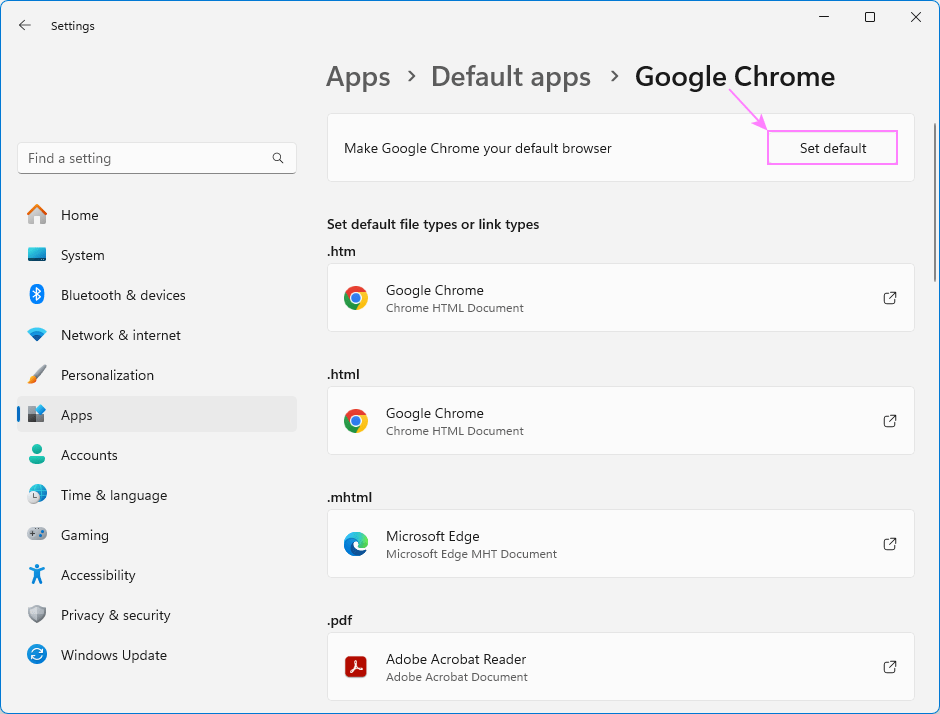Select Apps in the sidebar
Screen dimensions: 940x714
[x=156, y=414]
